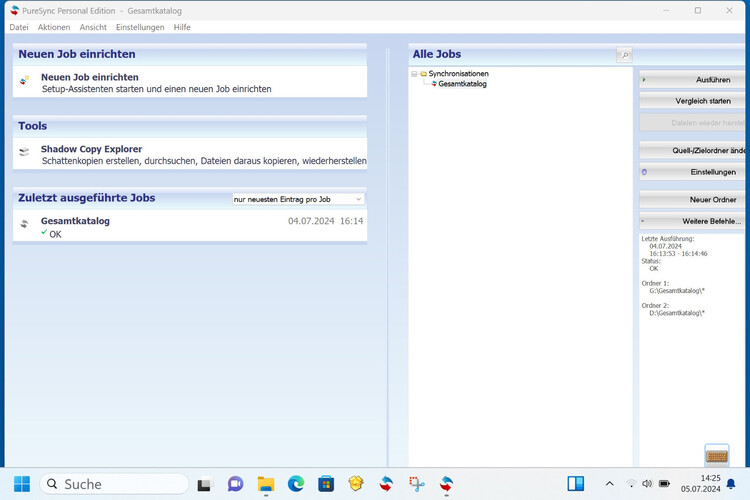Launch Microsoft Edge from taskbar
This screenshot has height=500, width=750.
[x=296, y=484]
